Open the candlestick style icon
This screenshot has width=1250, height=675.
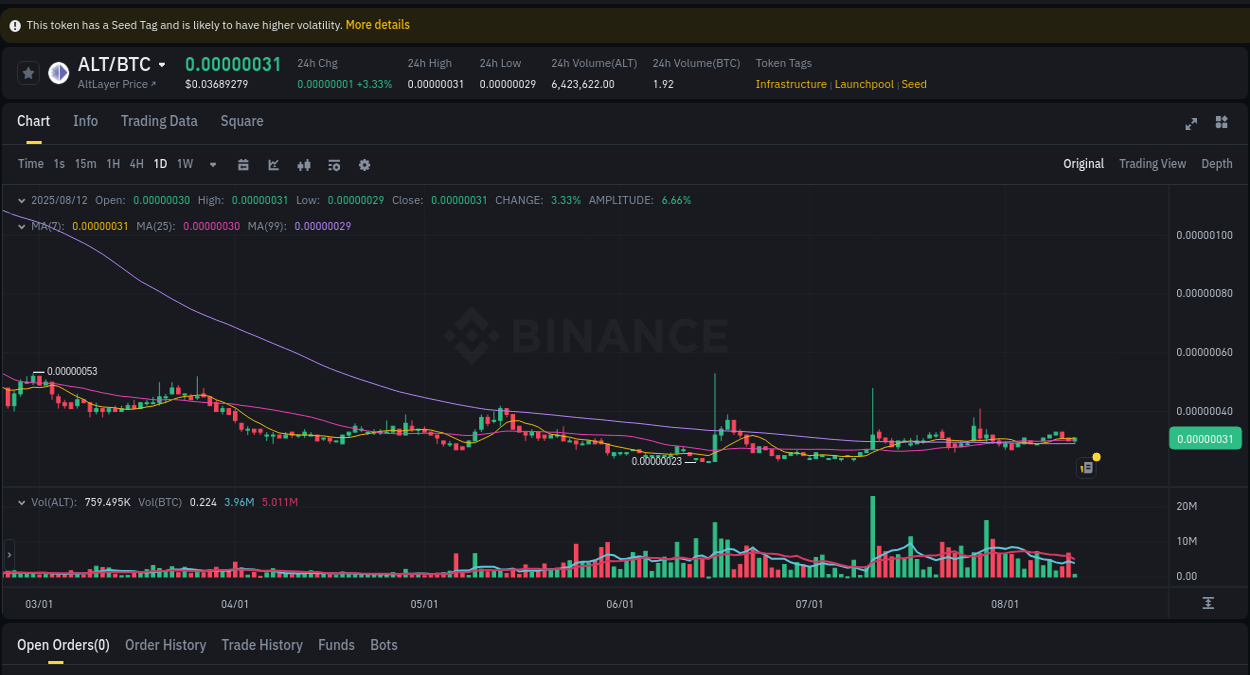click(x=304, y=164)
